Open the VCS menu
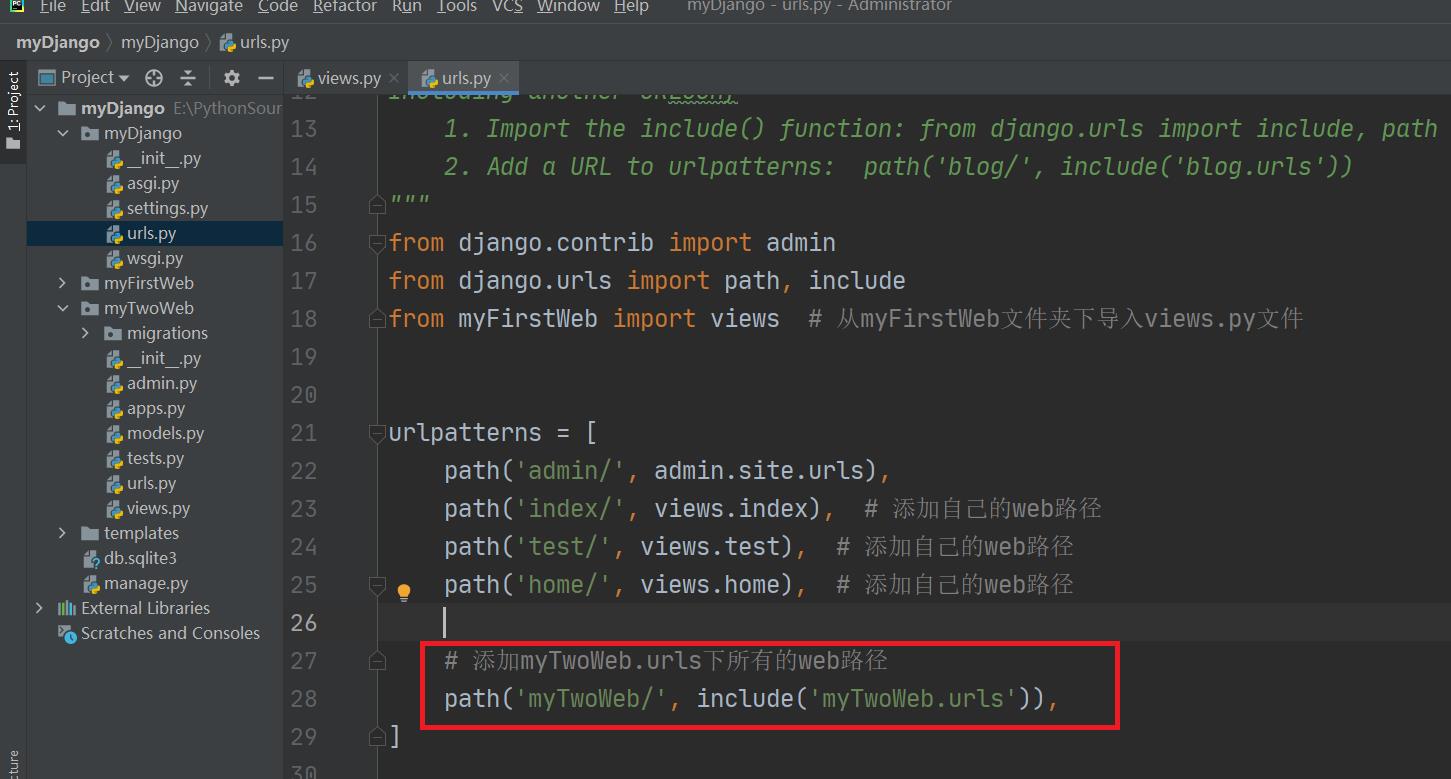Screen dimensions: 1451x779 508,6
